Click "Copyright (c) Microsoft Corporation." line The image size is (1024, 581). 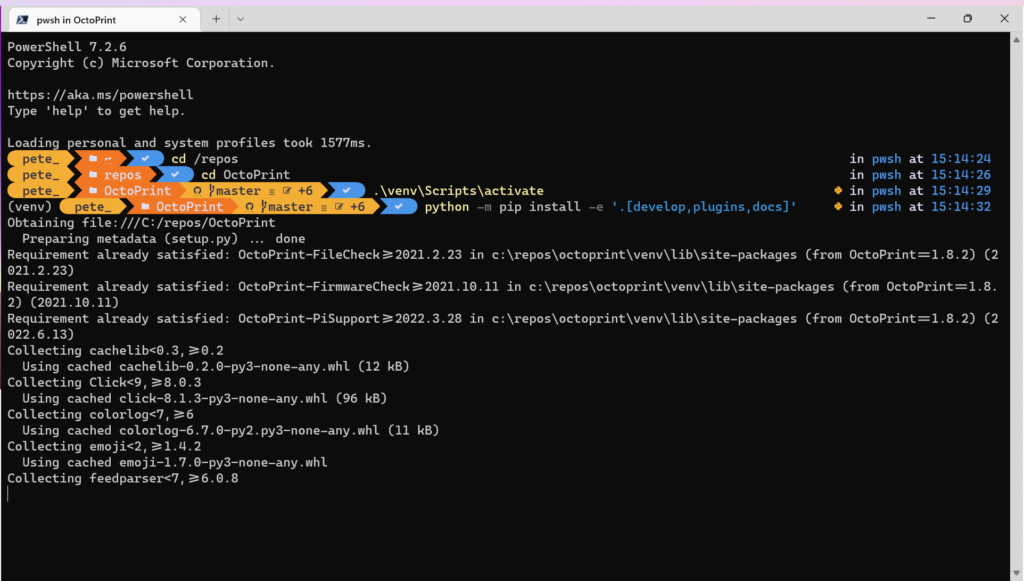[x=141, y=63]
